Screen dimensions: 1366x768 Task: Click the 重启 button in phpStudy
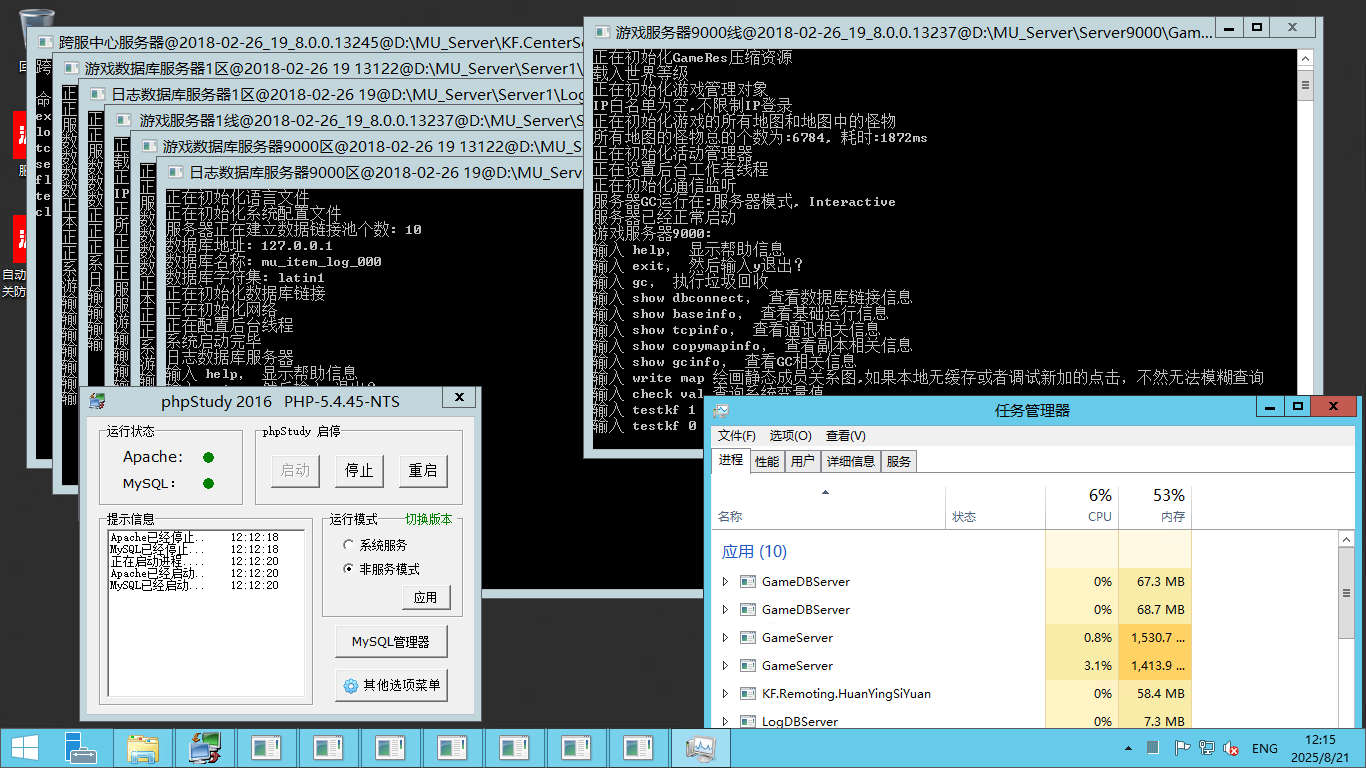tap(423, 470)
